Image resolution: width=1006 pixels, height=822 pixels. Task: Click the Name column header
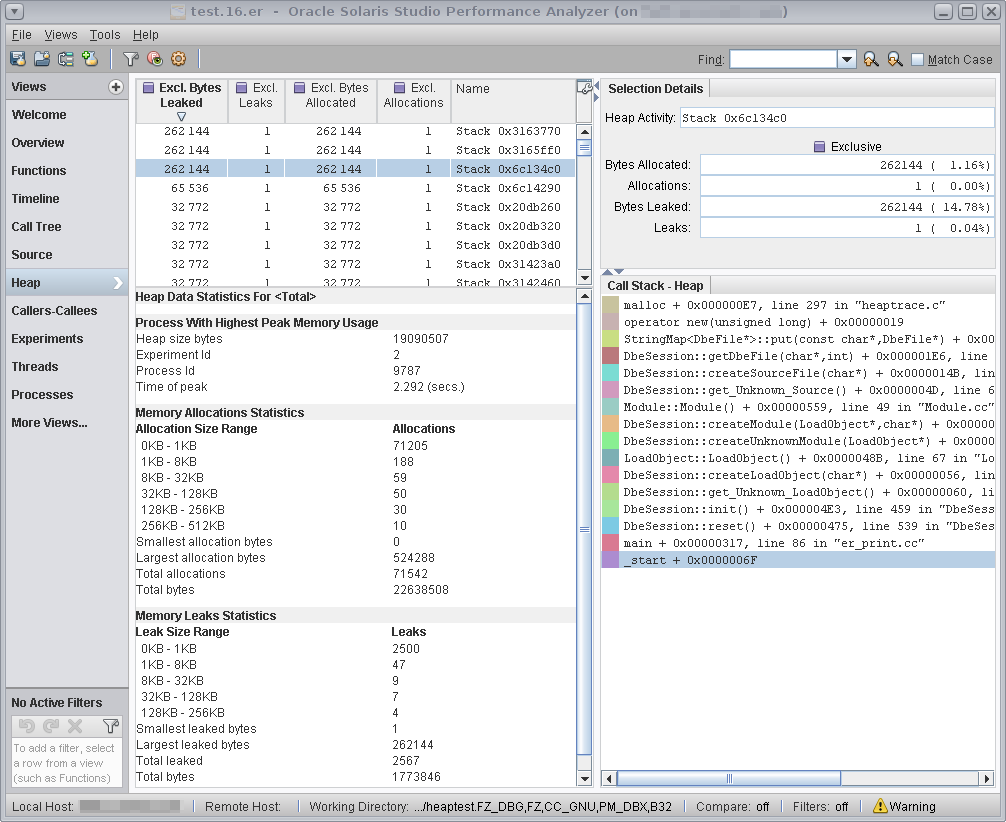coord(513,101)
